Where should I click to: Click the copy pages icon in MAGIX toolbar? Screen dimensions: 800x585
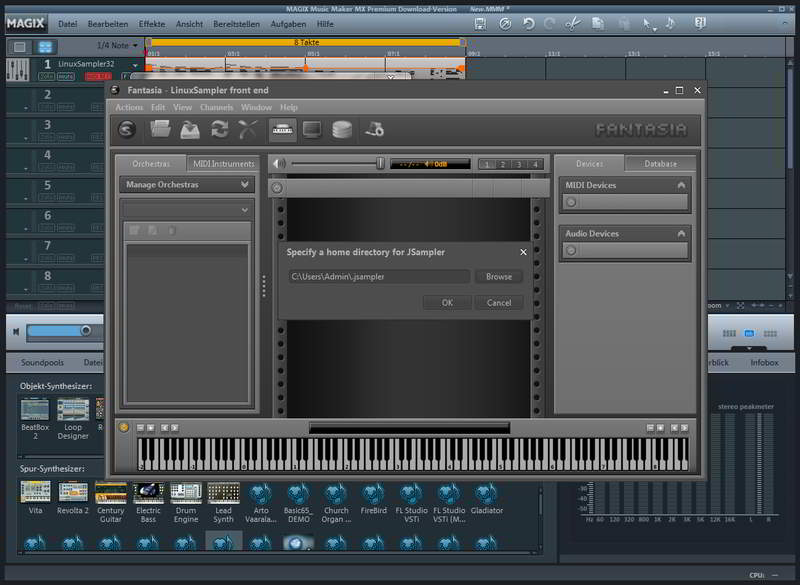[598, 23]
